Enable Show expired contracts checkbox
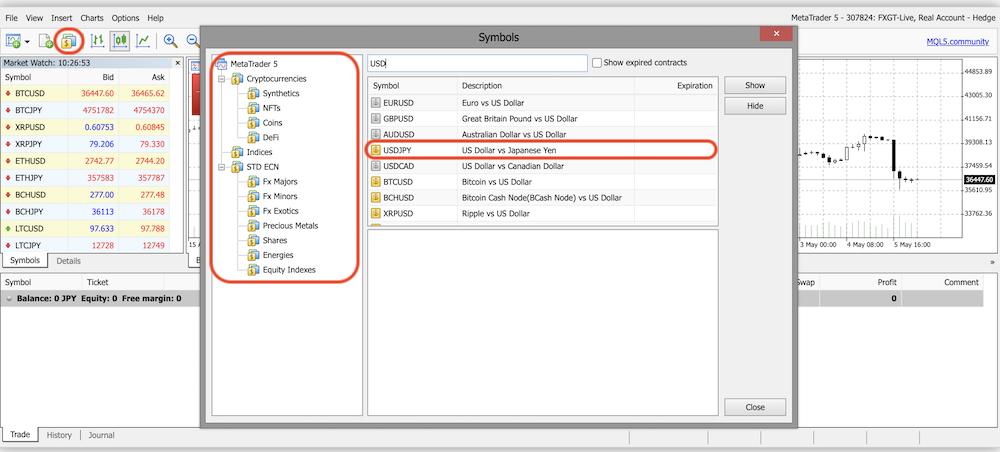The image size is (1000, 452). click(x=597, y=63)
